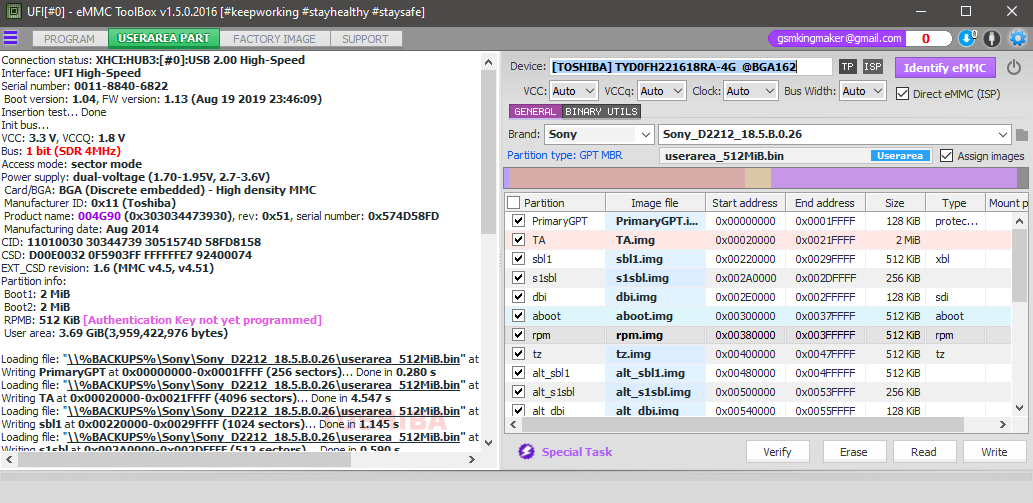Click the Verify button
The height and width of the screenshot is (503, 1033).
point(777,452)
